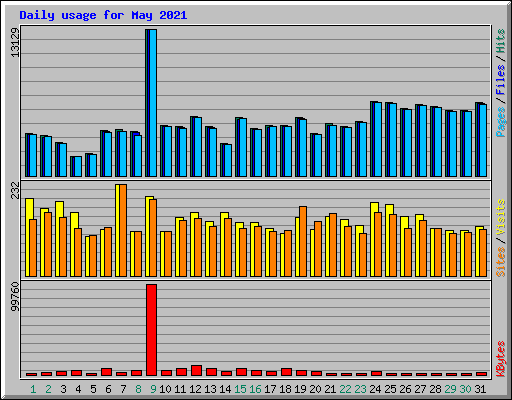Click the 99760 scale value
Screen dimensions: 512x400
point(15,296)
